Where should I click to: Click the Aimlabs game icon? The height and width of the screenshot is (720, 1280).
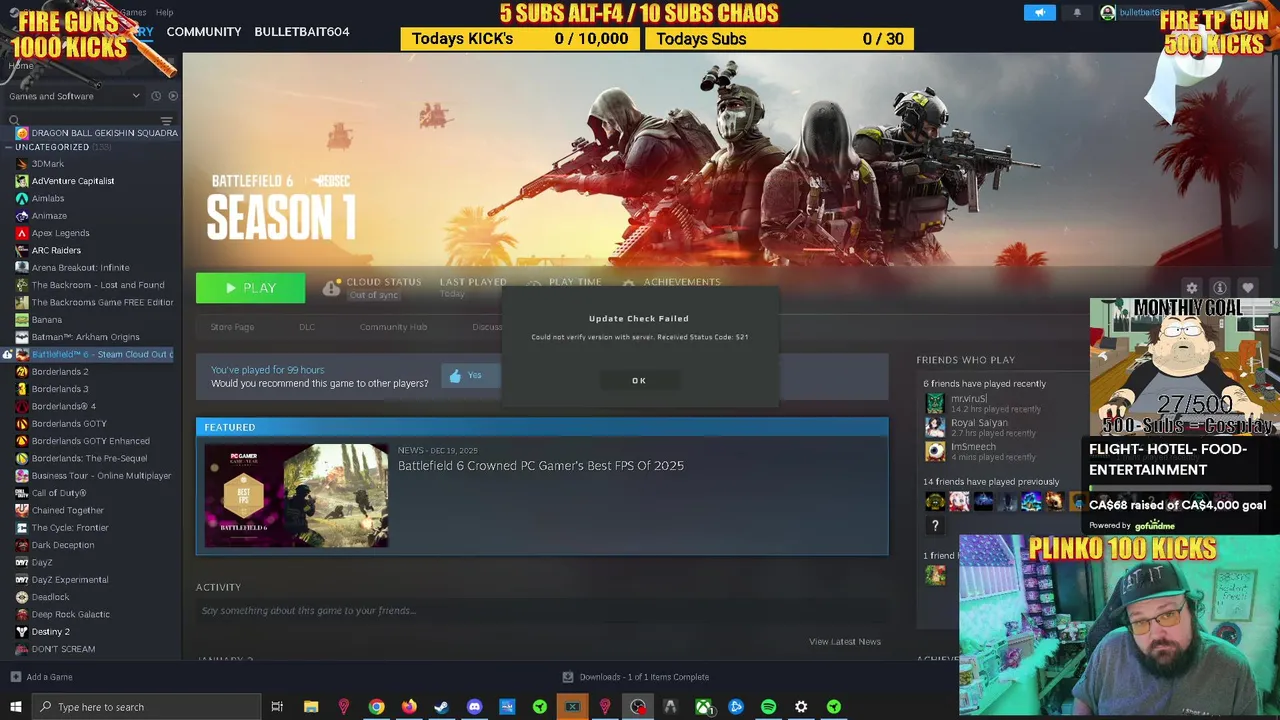pyautogui.click(x=21, y=198)
